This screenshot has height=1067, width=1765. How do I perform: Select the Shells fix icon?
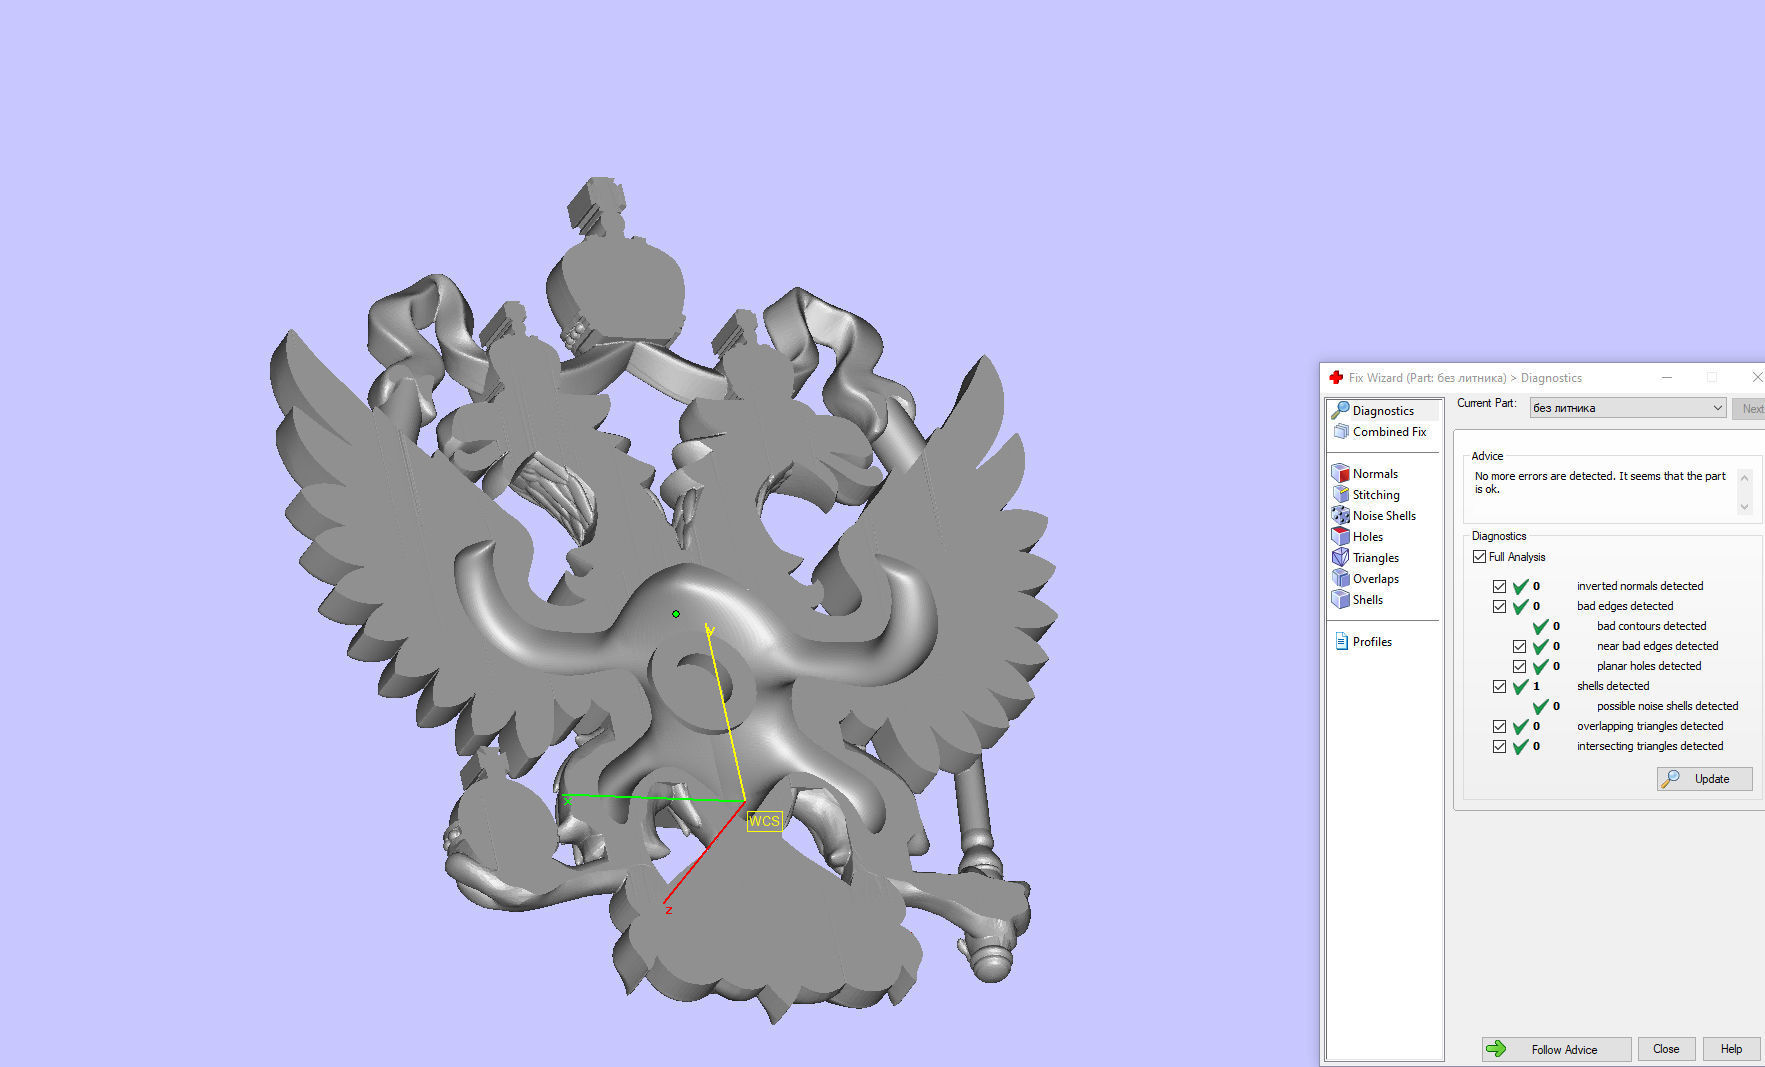[x=1341, y=599]
